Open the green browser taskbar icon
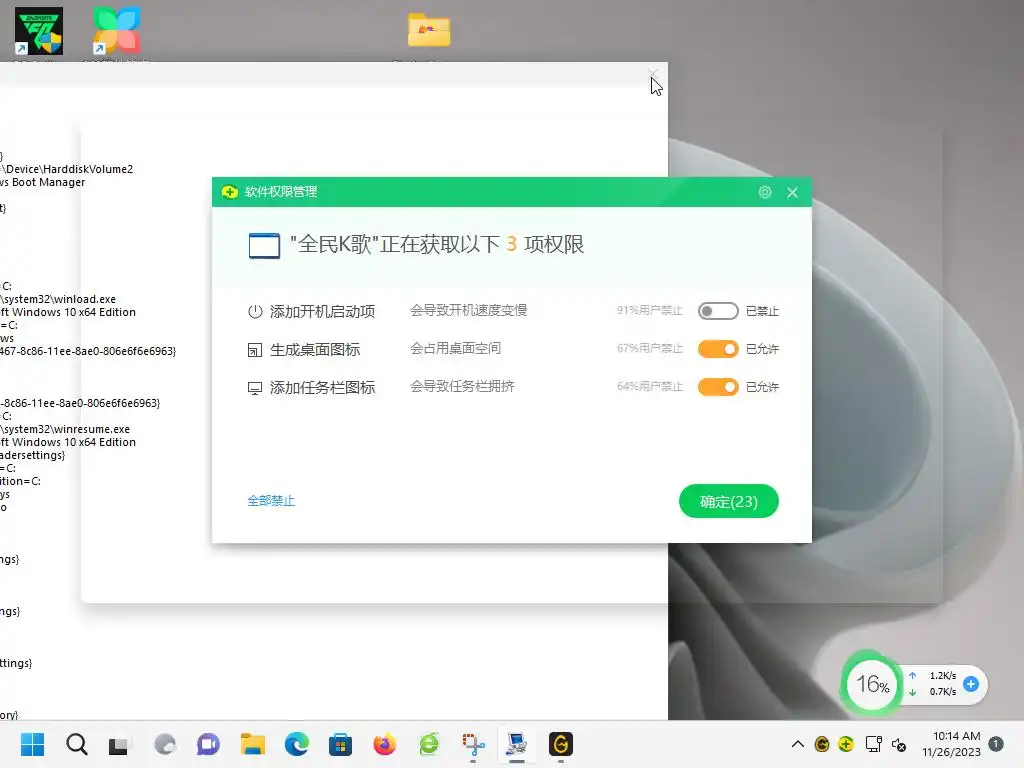This screenshot has height=768, width=1024. pyautogui.click(x=429, y=744)
